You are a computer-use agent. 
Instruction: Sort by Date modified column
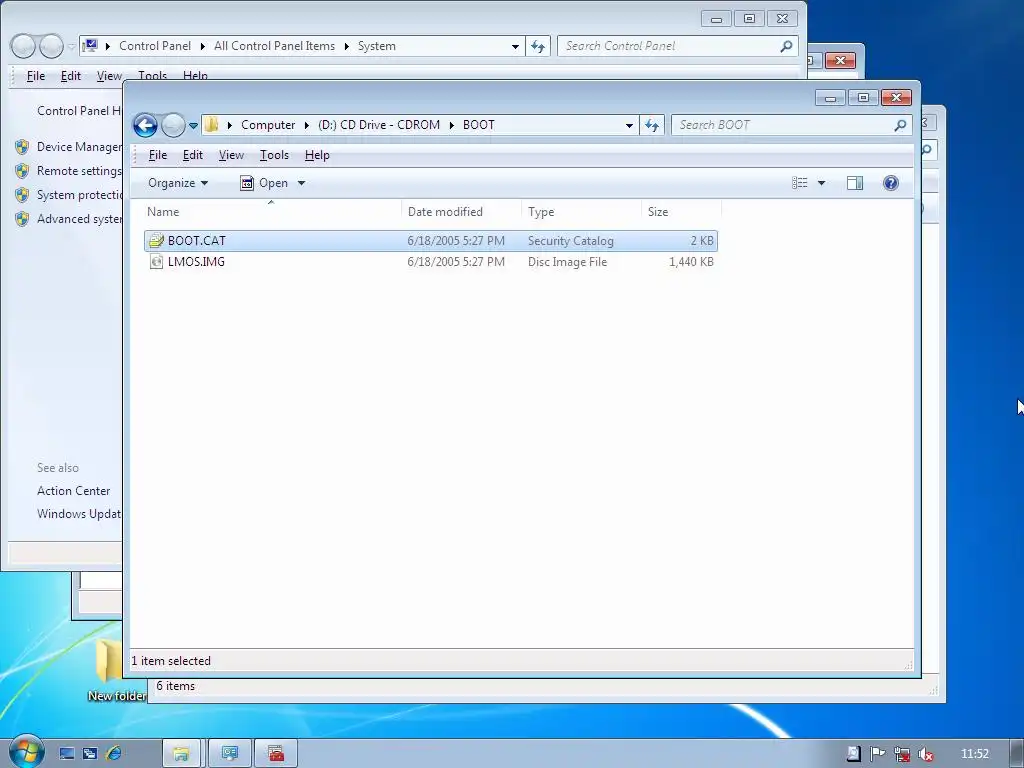460,212
